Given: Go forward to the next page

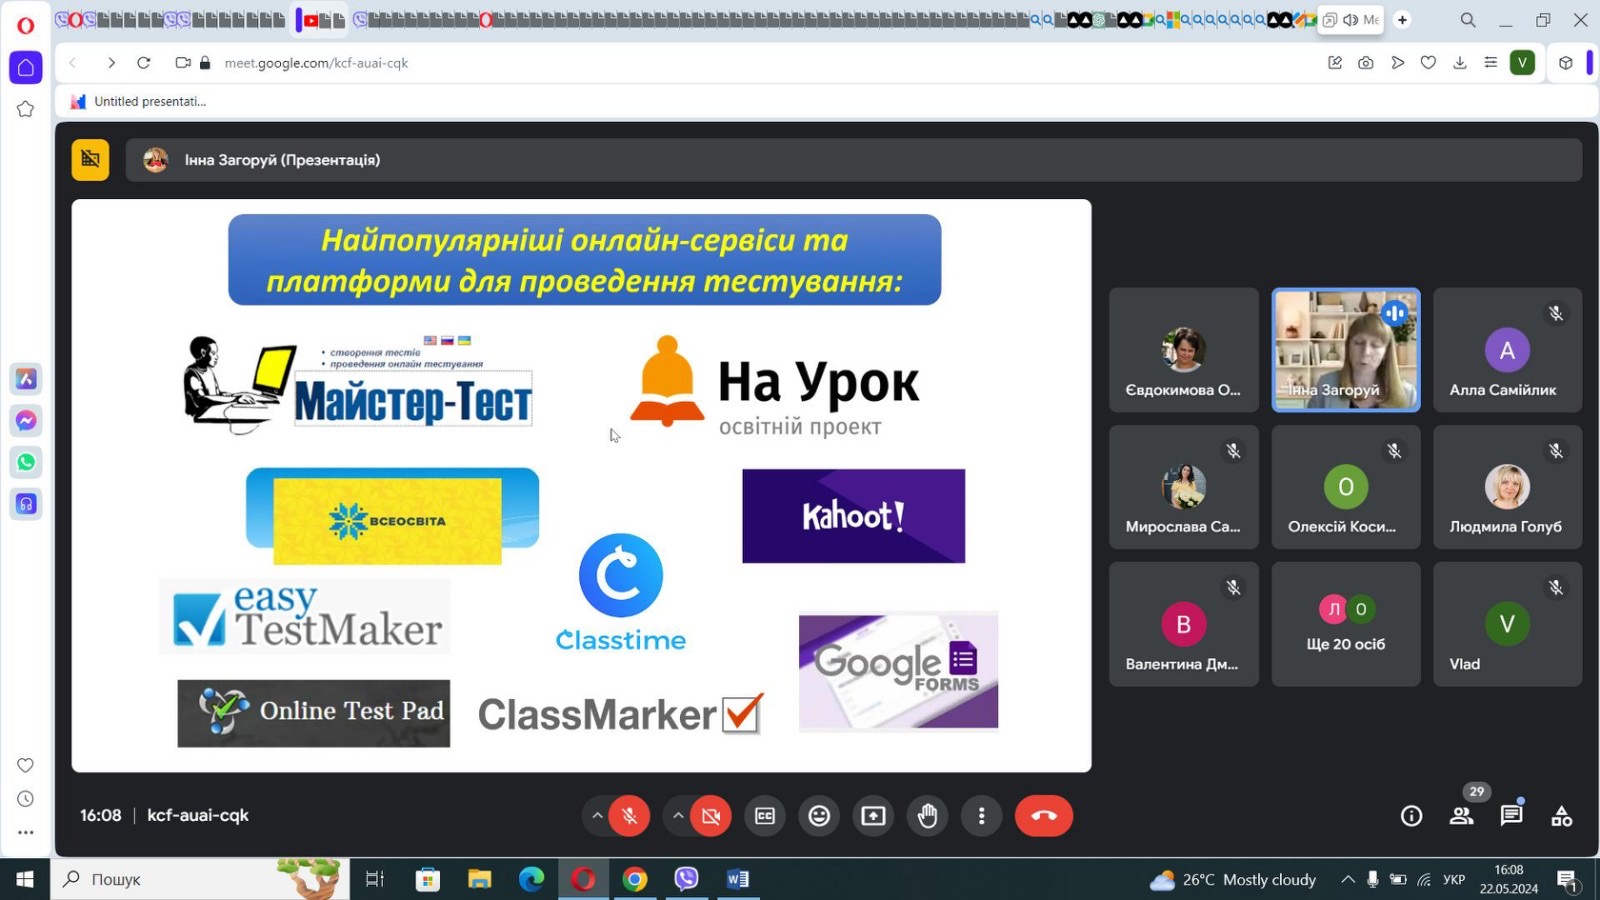Looking at the screenshot, I should tap(111, 63).
